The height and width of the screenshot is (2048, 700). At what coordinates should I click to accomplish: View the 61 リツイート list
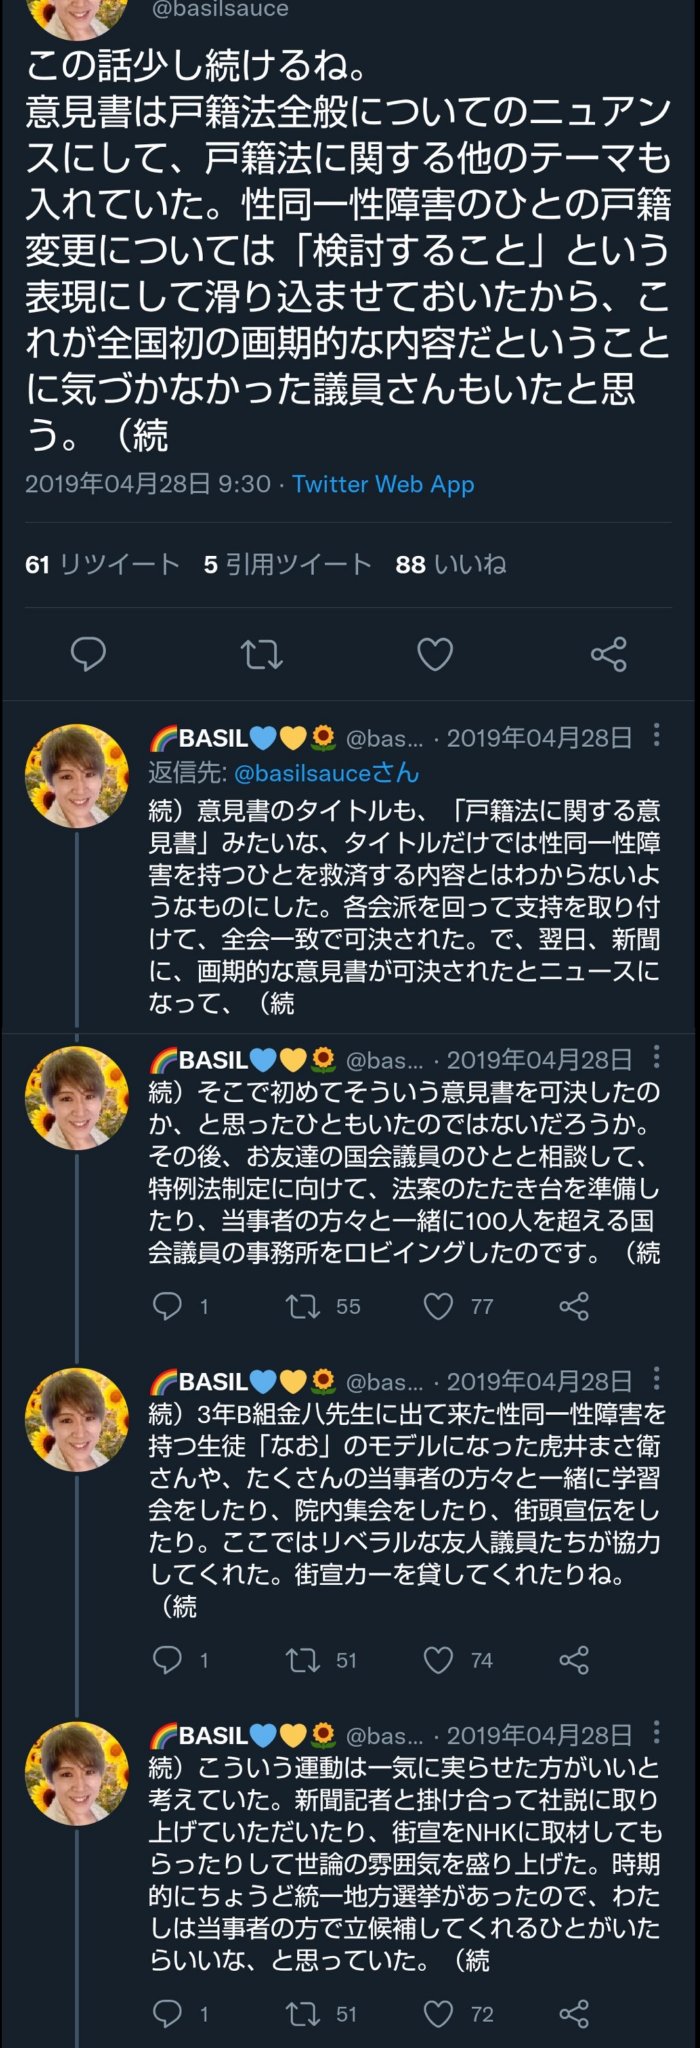click(x=102, y=564)
